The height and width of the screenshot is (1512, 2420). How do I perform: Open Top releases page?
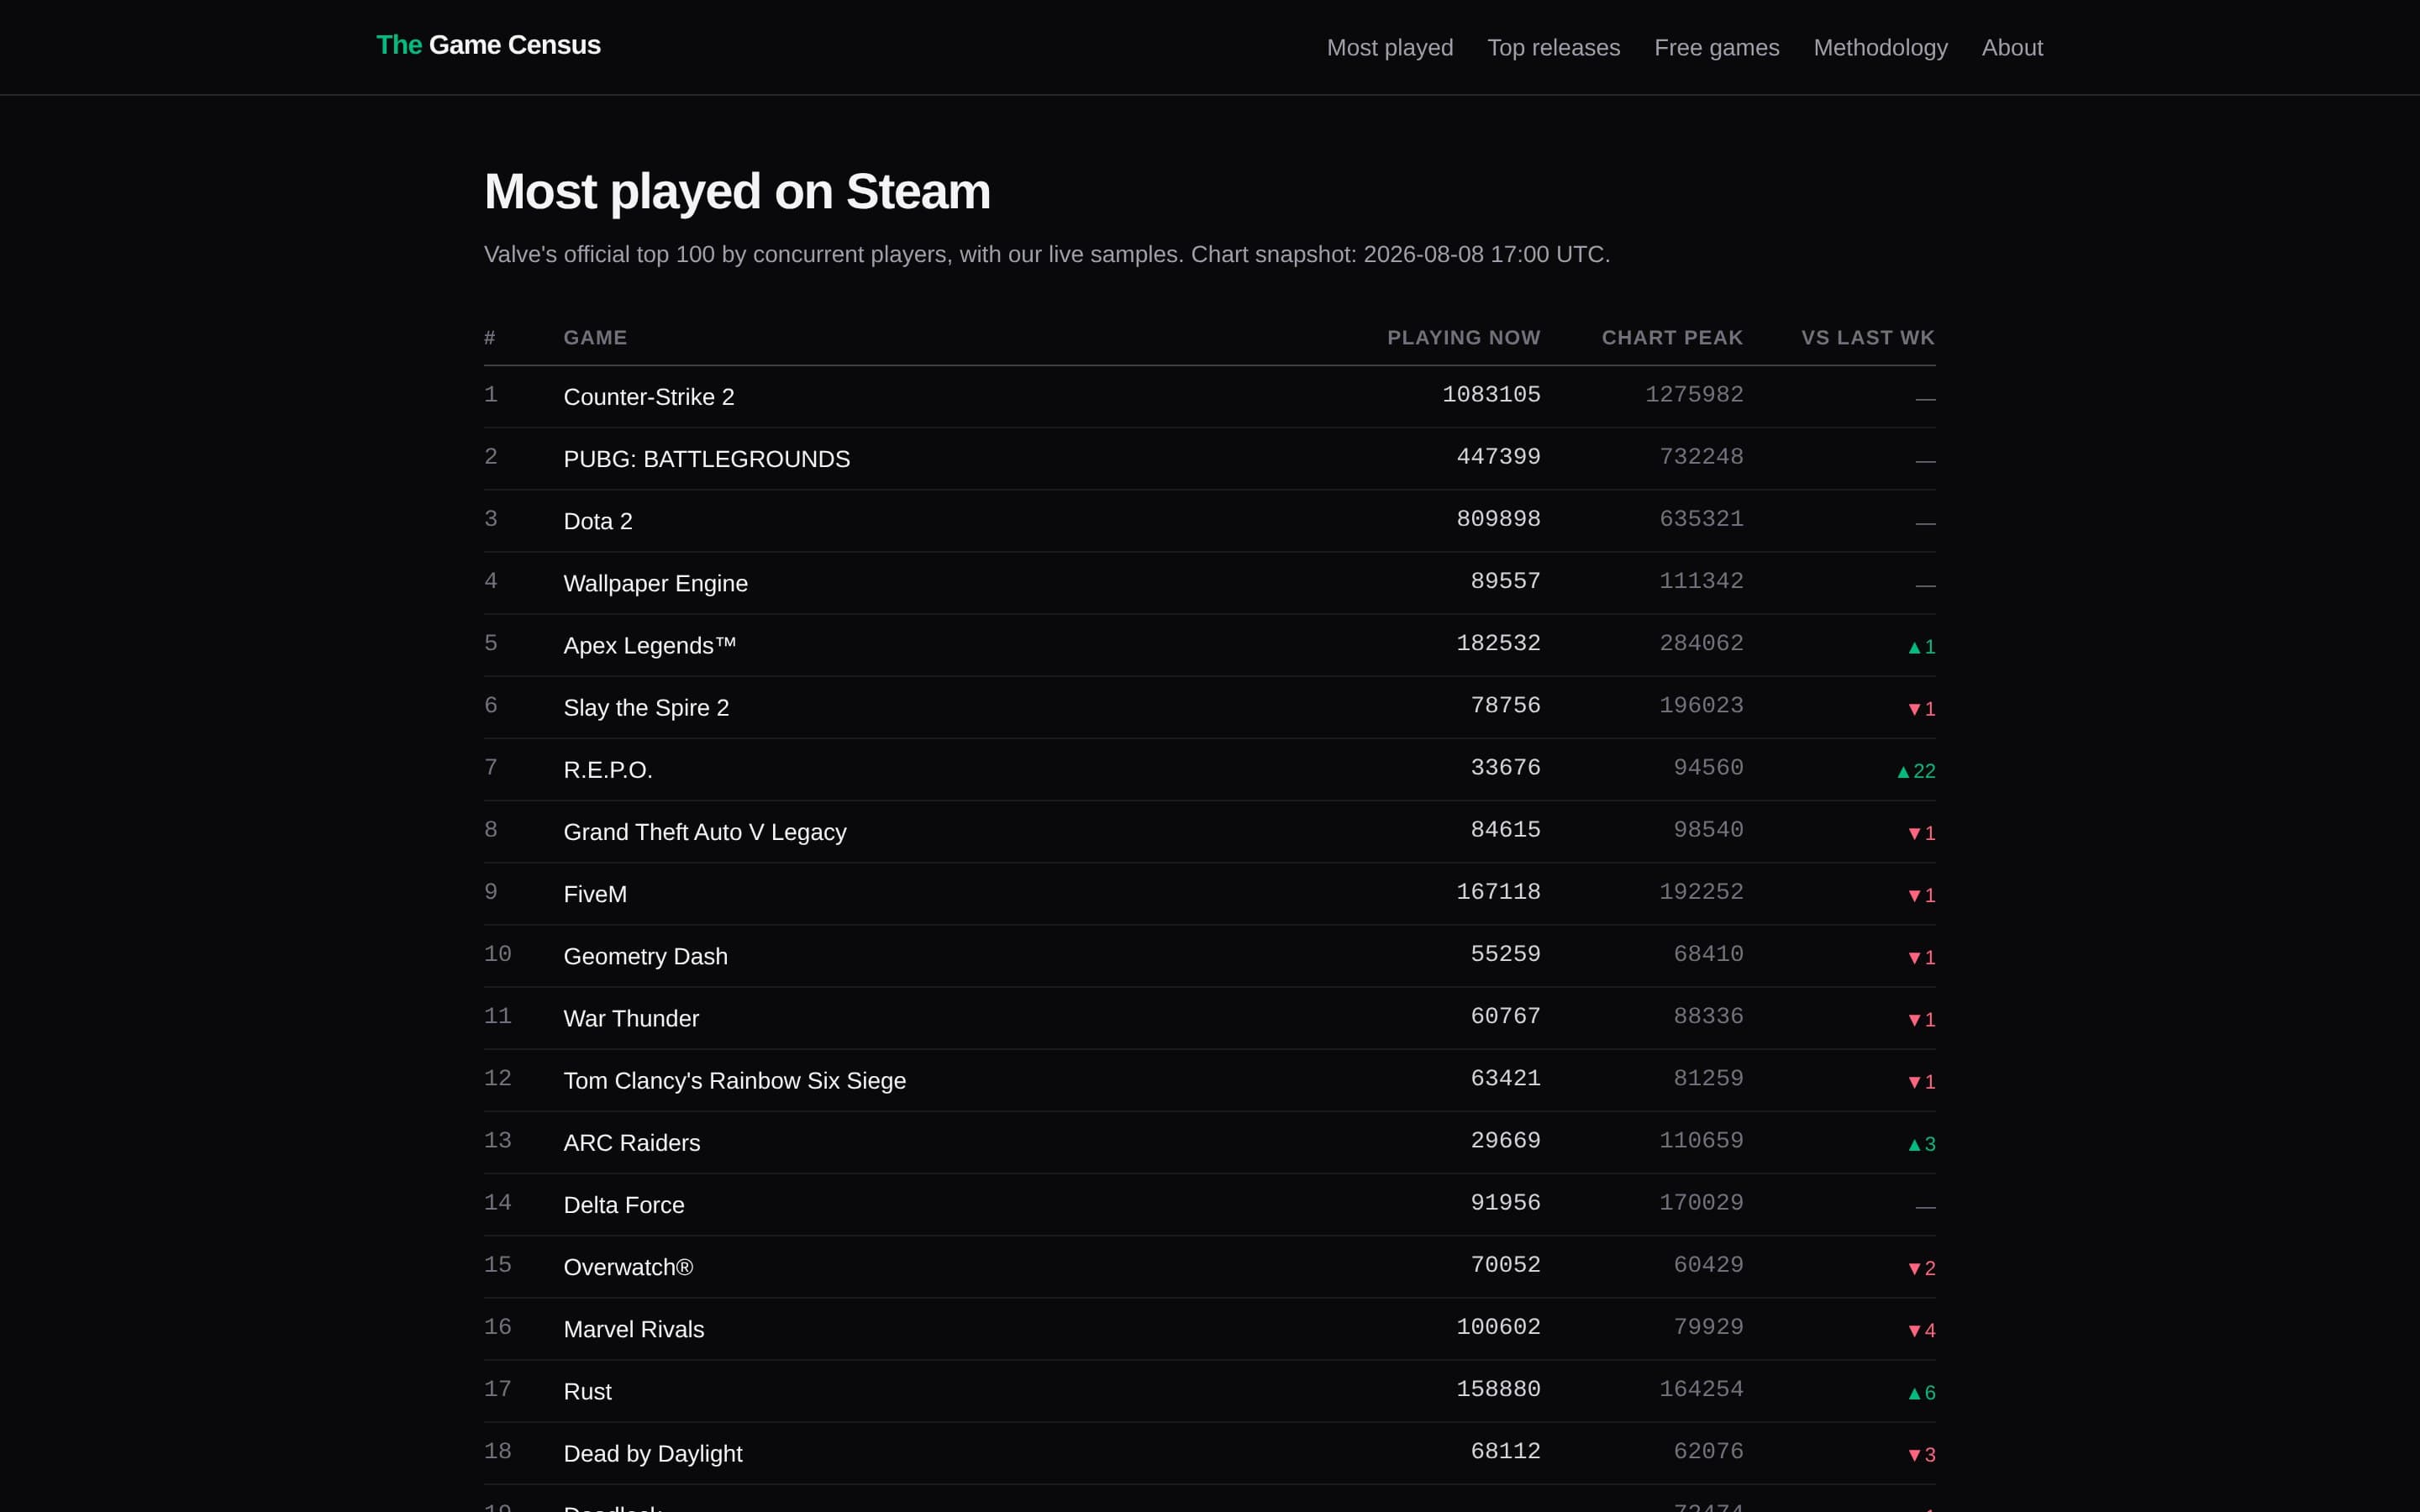coord(1554,48)
